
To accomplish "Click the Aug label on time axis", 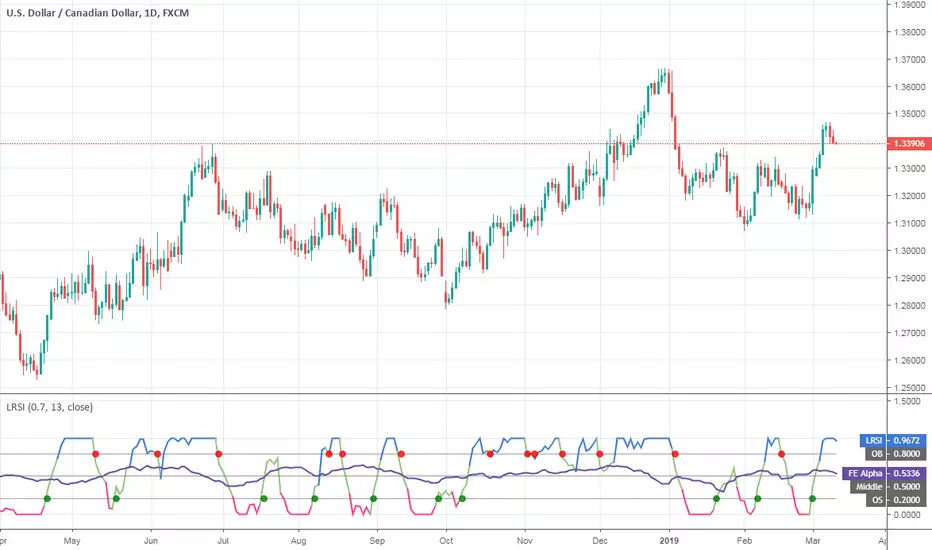I will click(298, 540).
